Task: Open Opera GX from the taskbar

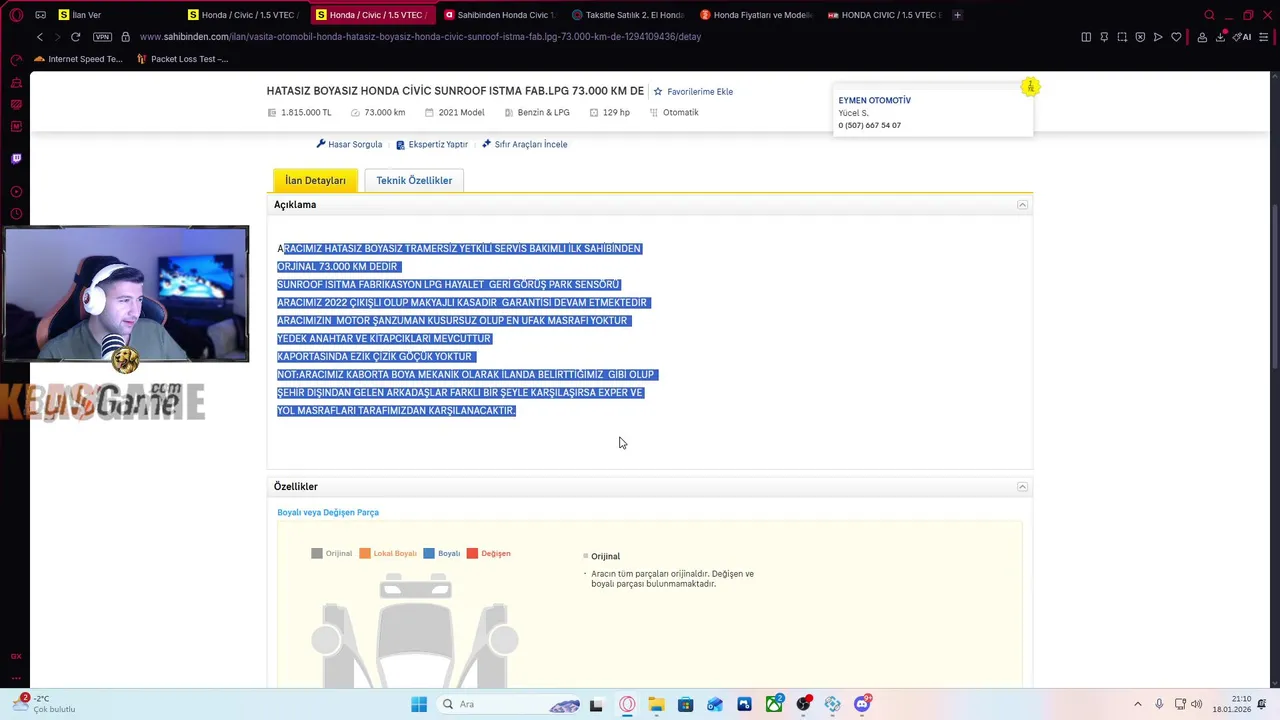Action: [x=627, y=704]
